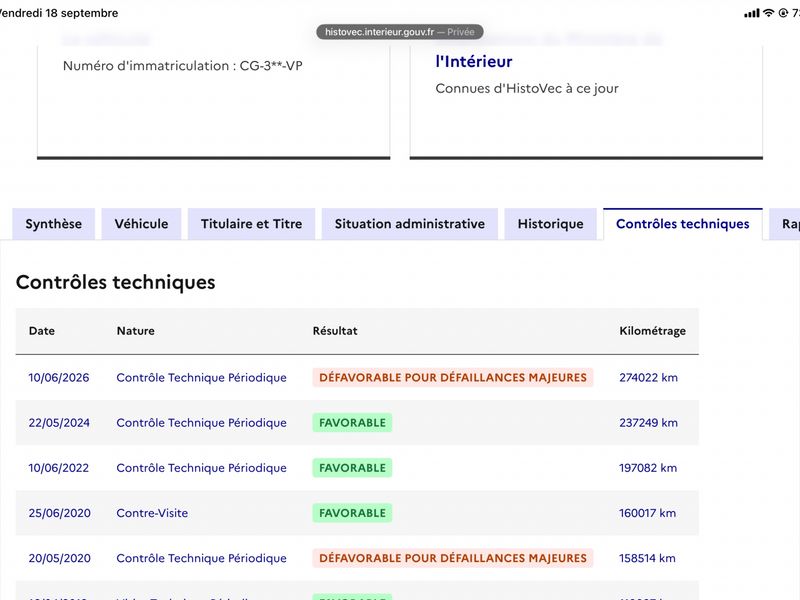Tap the histovec.interieur.gouv.fr address pill
The height and width of the screenshot is (600, 800).
(x=399, y=32)
